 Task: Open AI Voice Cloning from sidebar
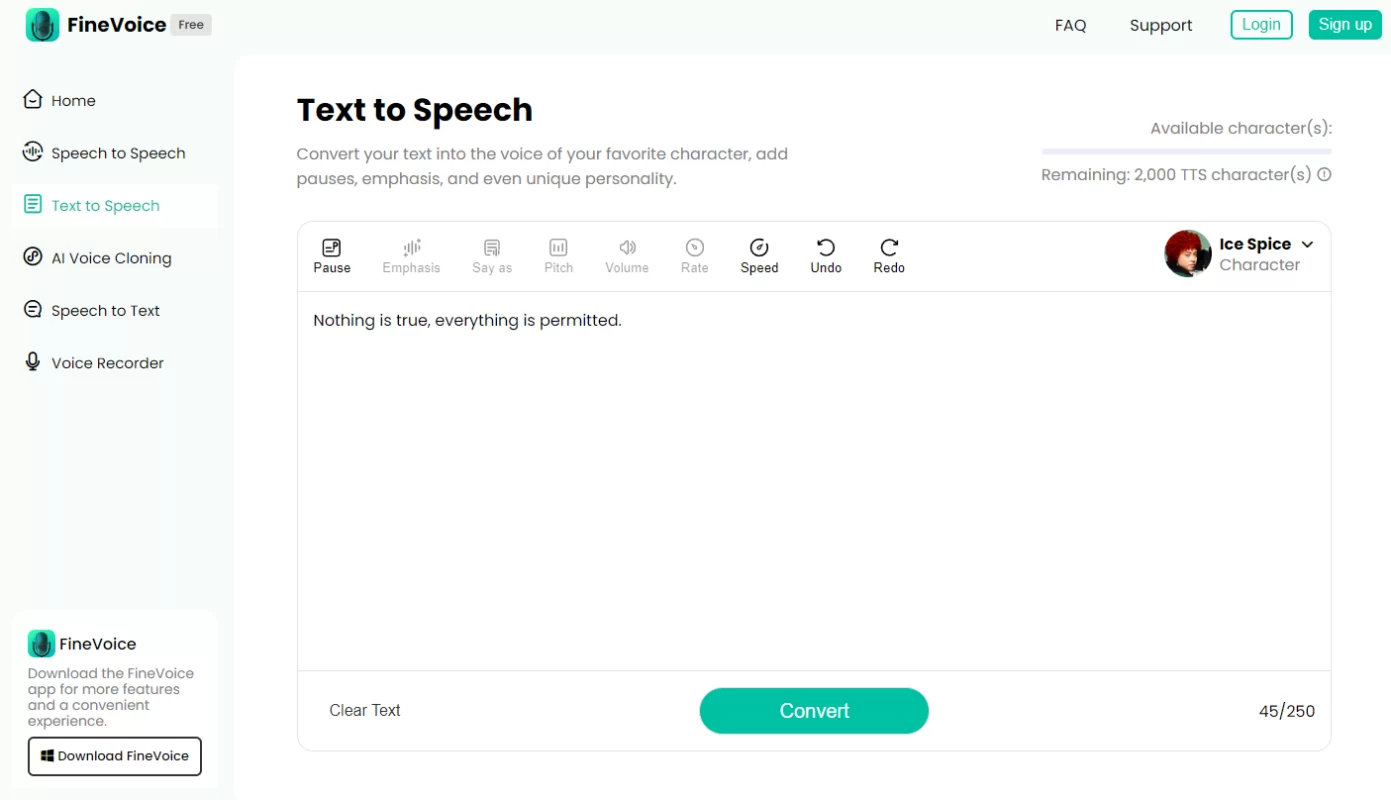point(111,258)
